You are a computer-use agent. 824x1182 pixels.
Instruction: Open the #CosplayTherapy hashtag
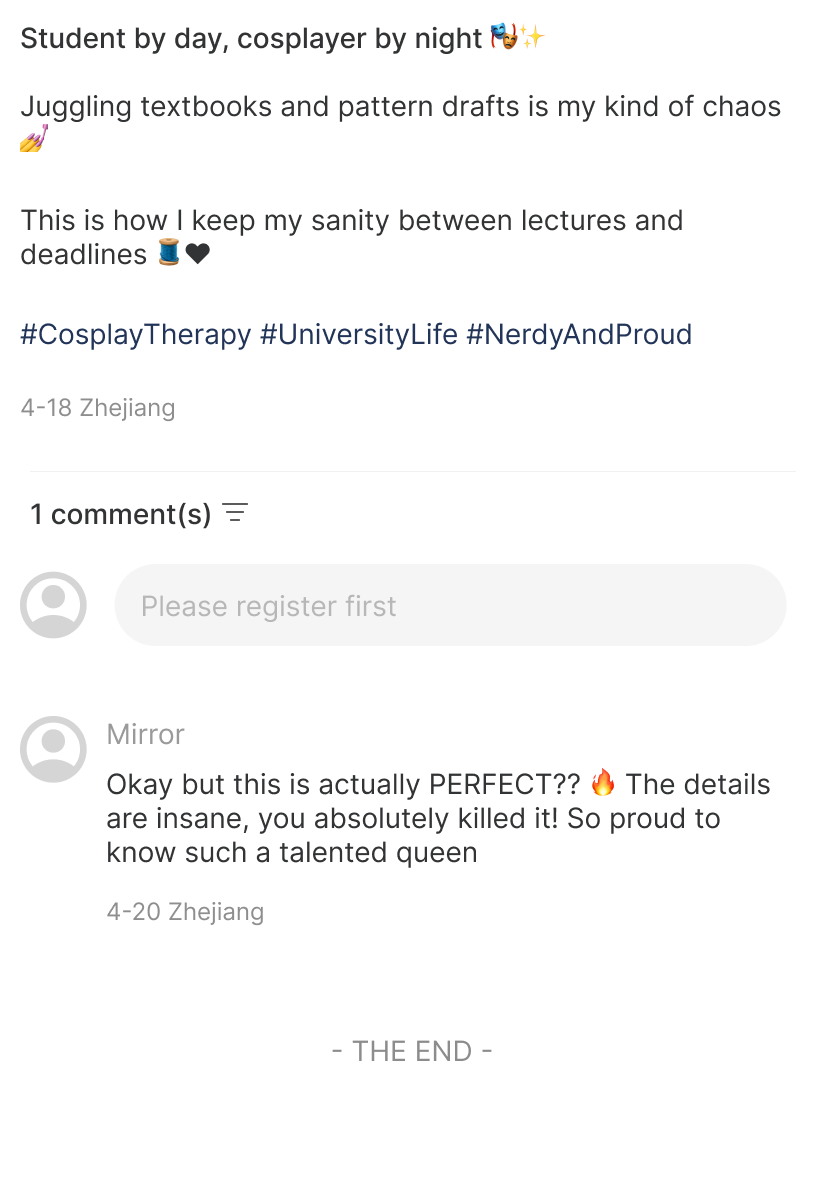pyautogui.click(x=135, y=334)
